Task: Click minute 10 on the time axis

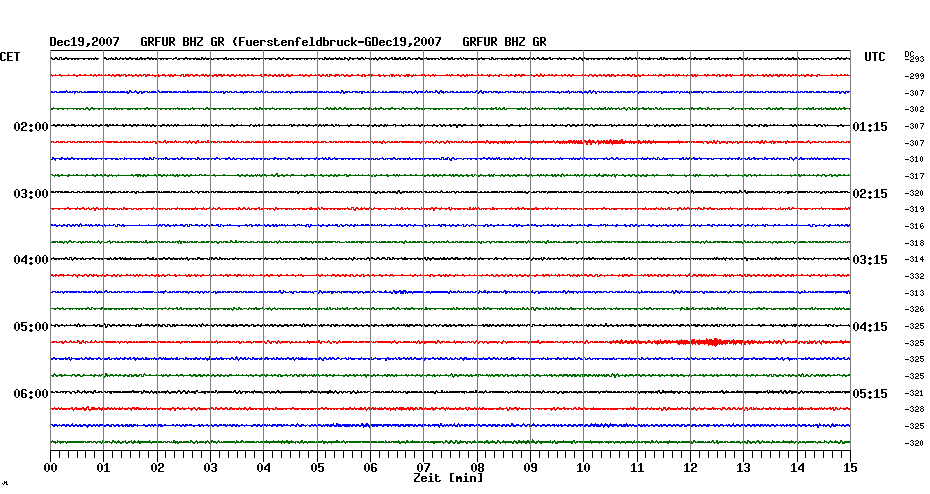Action: click(x=584, y=467)
